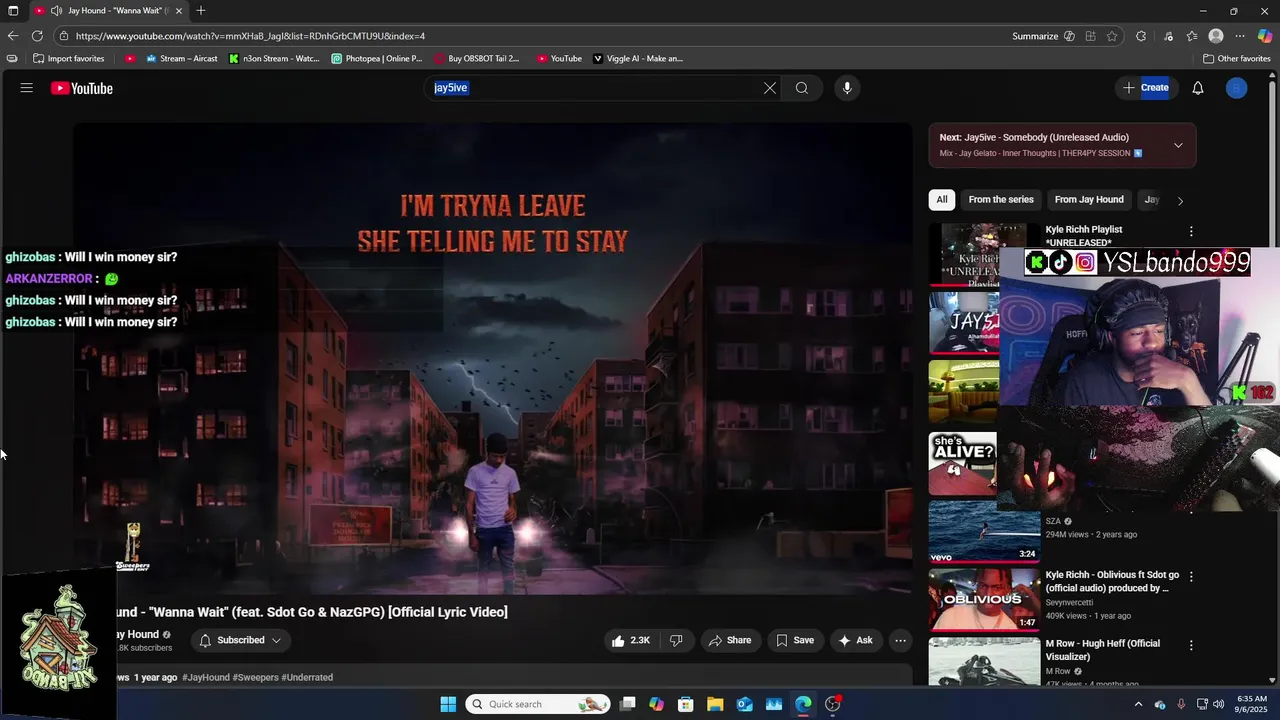This screenshot has height=720, width=1280.
Task: Reload the current page
Action: pyautogui.click(x=37, y=36)
